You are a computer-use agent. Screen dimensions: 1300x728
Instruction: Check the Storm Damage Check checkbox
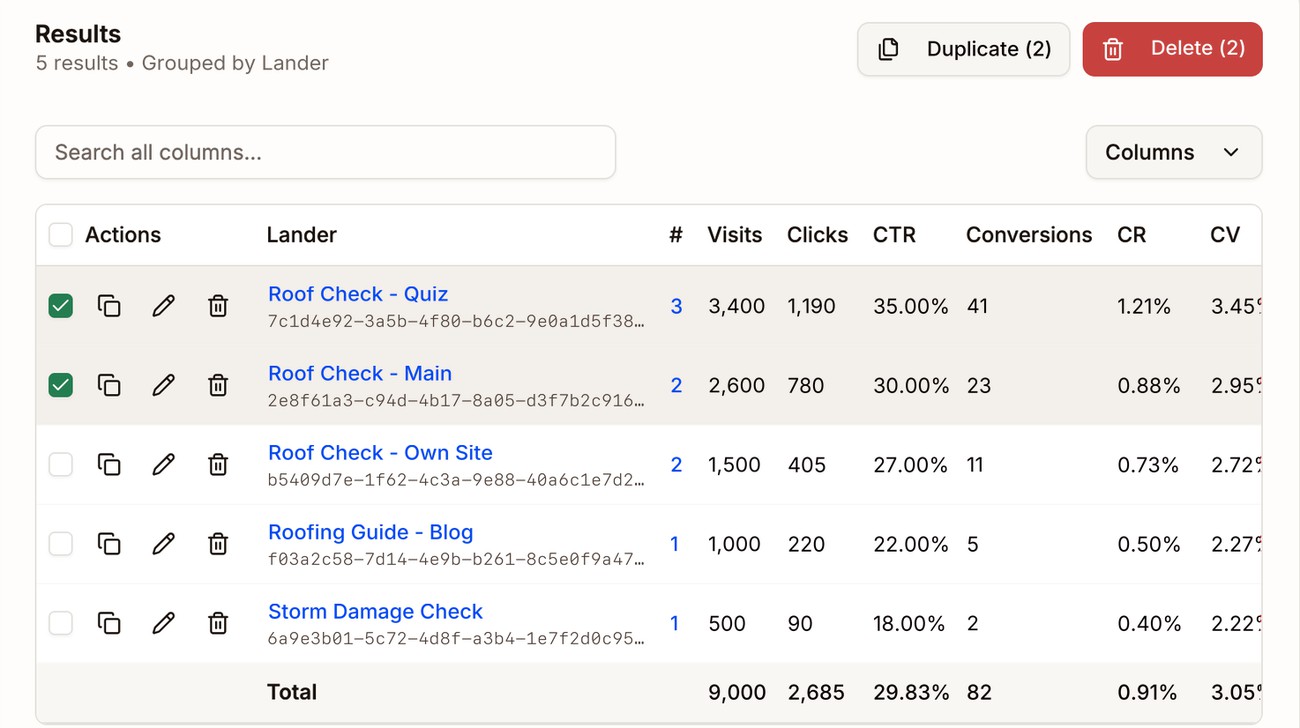click(61, 623)
